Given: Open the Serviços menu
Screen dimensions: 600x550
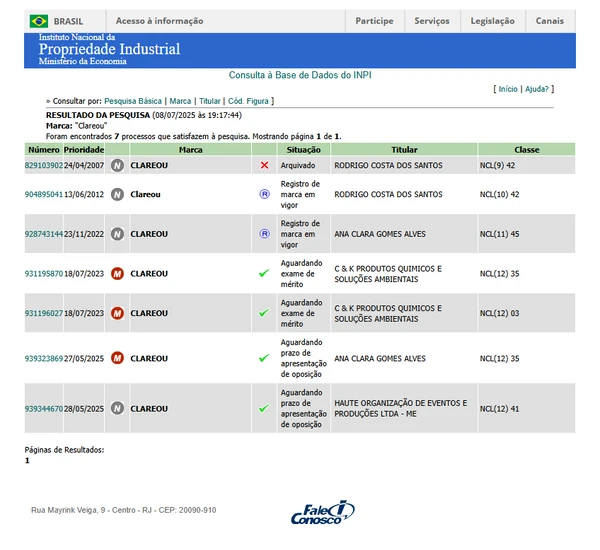Looking at the screenshot, I should (x=432, y=21).
